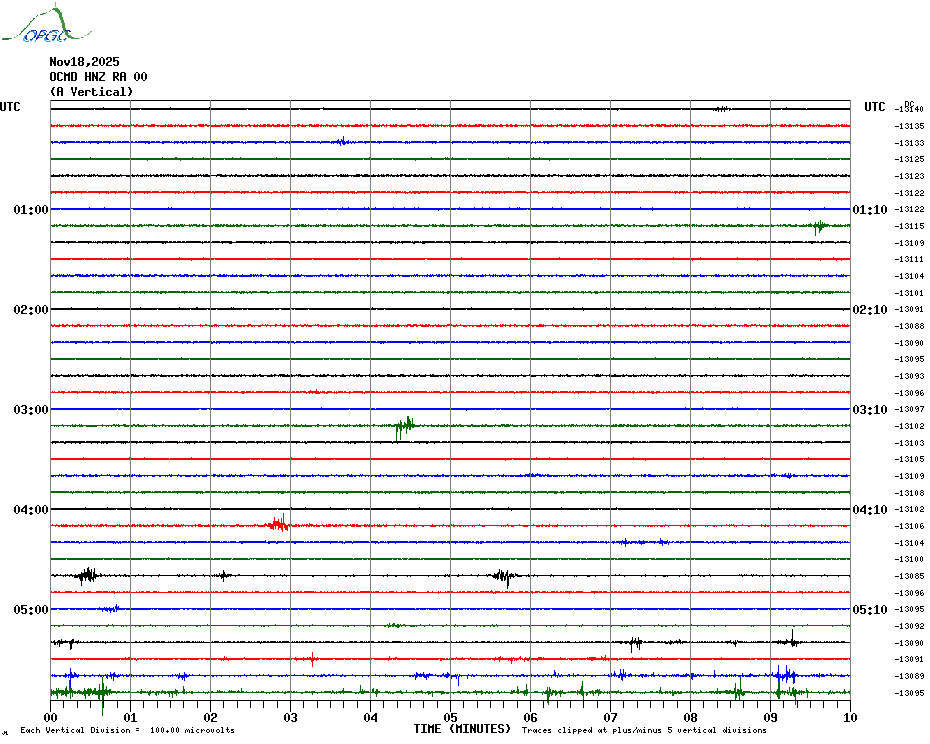Click the 02:10 time label on right axis
Viewport: 930px width, 744px height.
[x=868, y=310]
